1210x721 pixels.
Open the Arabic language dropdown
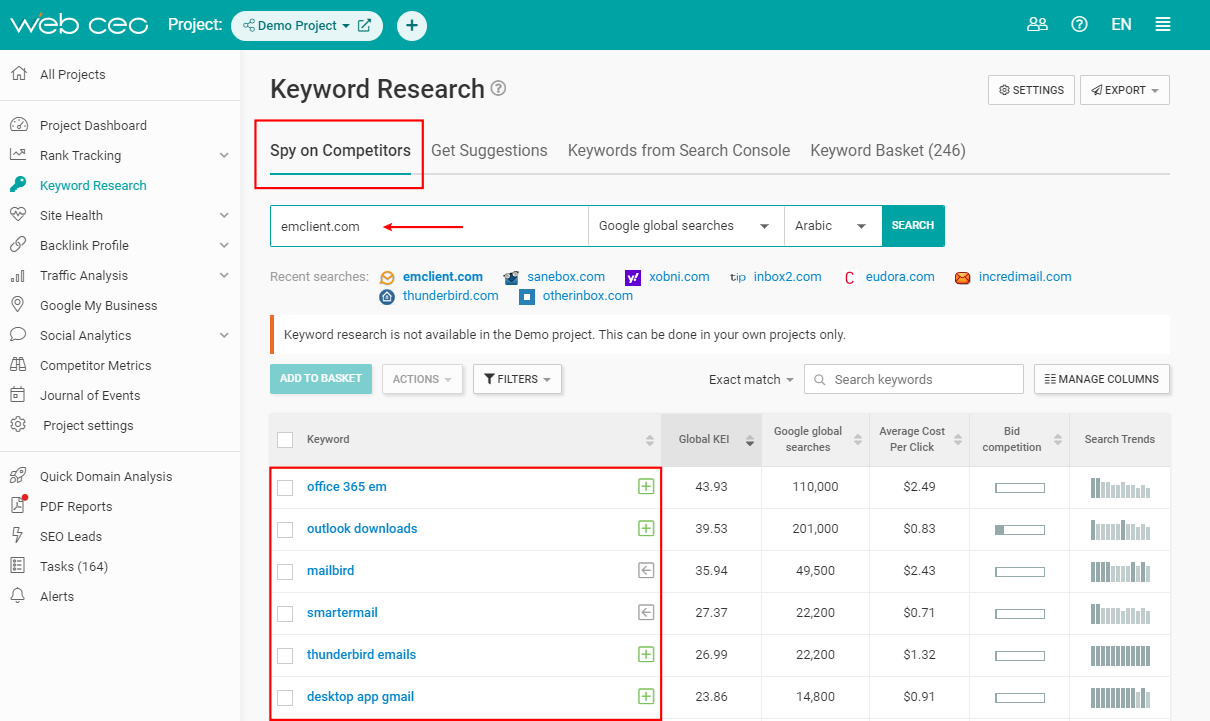click(833, 226)
